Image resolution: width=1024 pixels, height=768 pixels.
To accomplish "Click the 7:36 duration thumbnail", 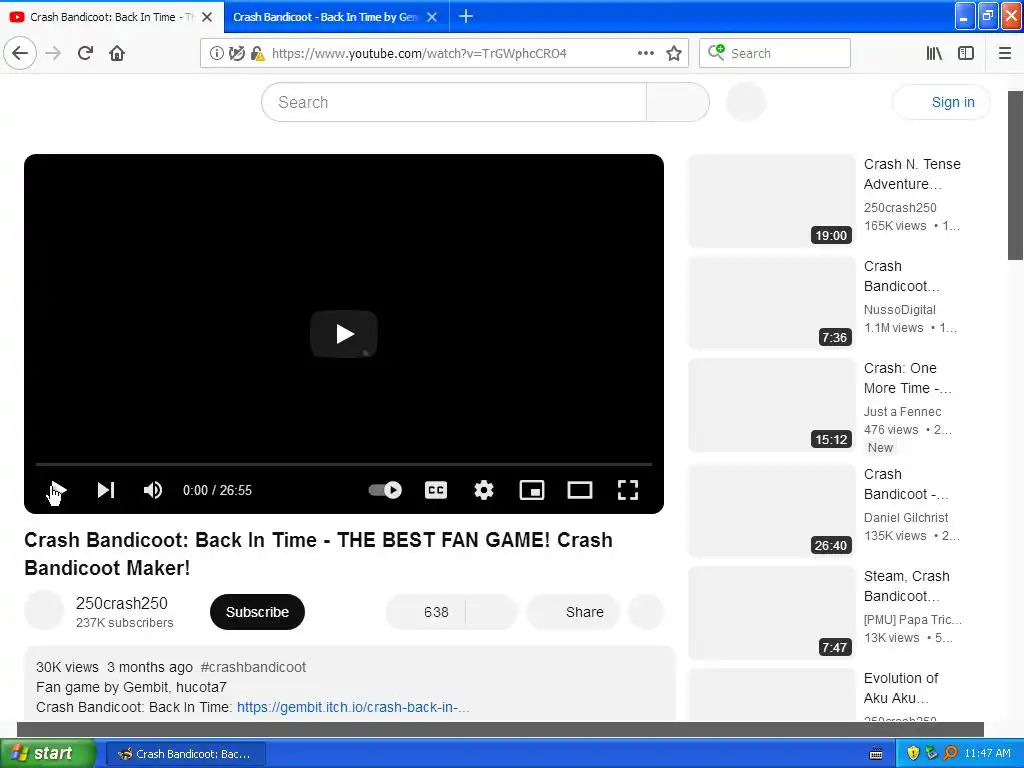I will click(x=771, y=303).
